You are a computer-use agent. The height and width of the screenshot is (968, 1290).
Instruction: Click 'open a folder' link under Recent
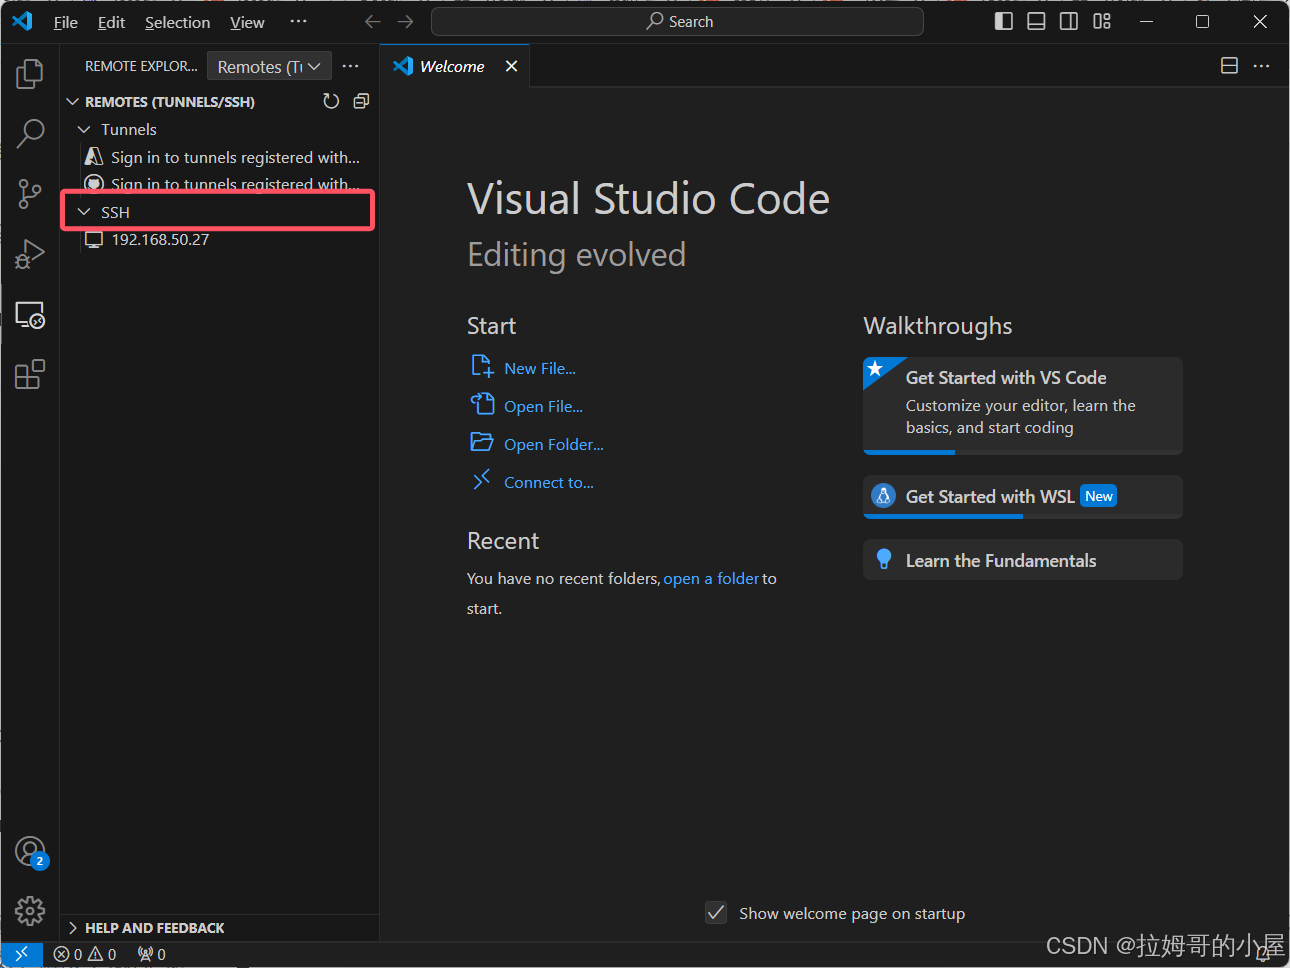tap(711, 578)
